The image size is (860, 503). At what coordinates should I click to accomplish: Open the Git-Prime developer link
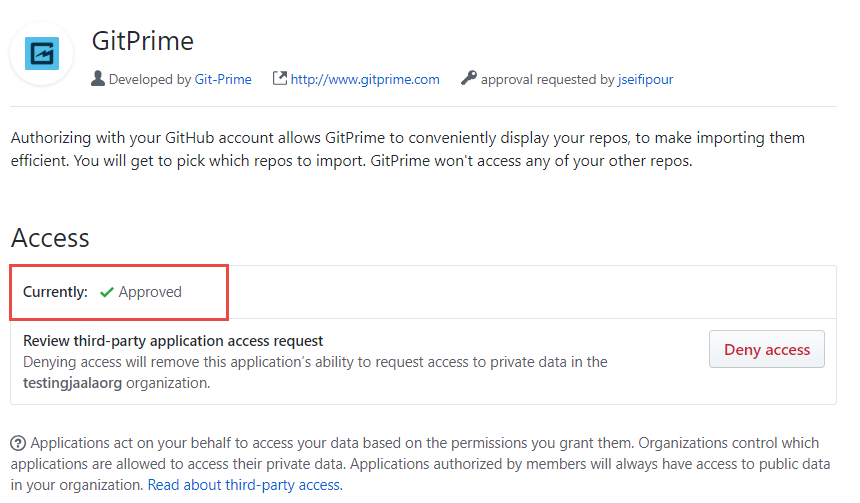[x=223, y=80]
